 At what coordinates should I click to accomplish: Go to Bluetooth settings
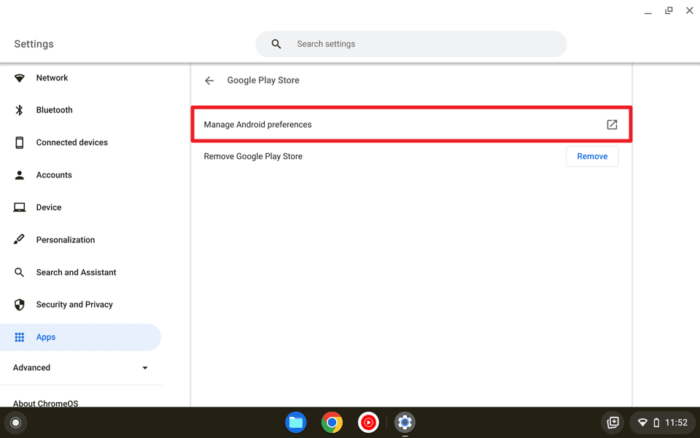click(80, 110)
